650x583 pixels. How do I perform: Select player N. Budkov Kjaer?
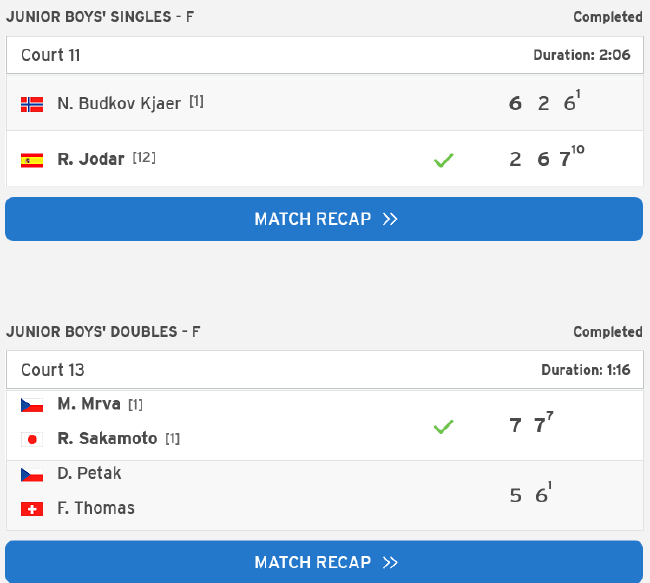click(120, 103)
